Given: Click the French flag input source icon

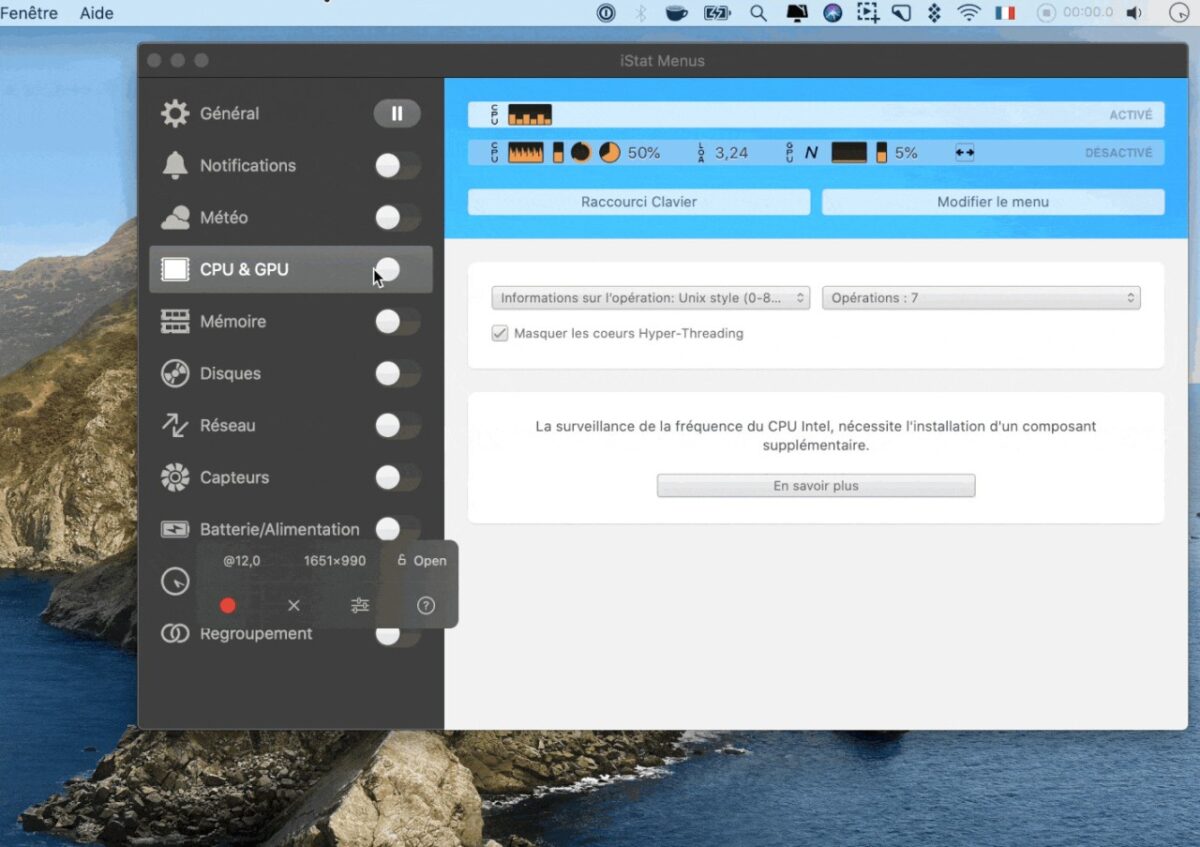Looking at the screenshot, I should (1005, 13).
